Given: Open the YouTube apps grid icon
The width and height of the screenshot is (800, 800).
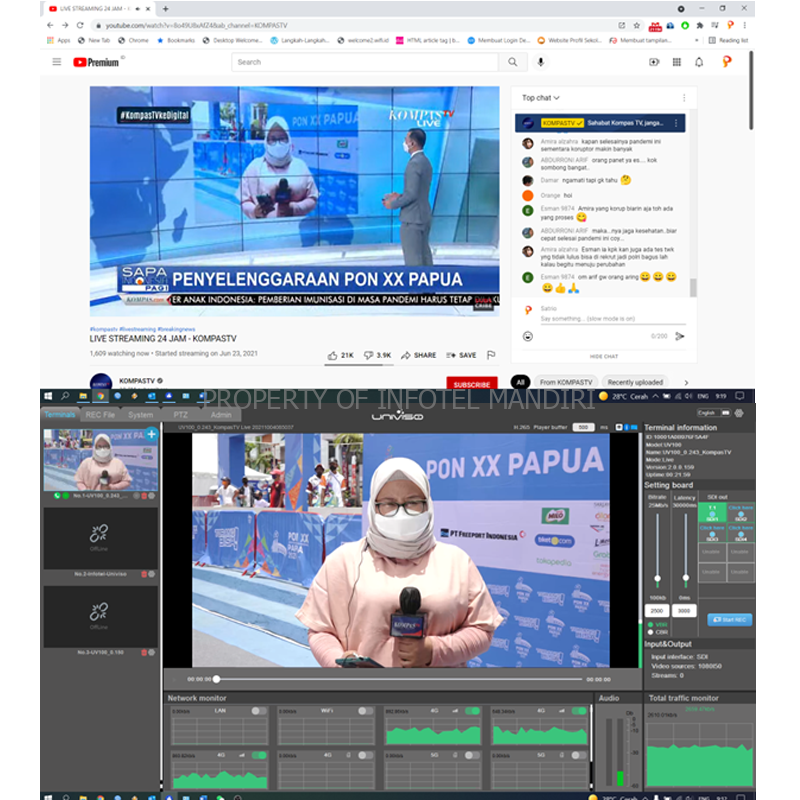Looking at the screenshot, I should tap(677, 62).
